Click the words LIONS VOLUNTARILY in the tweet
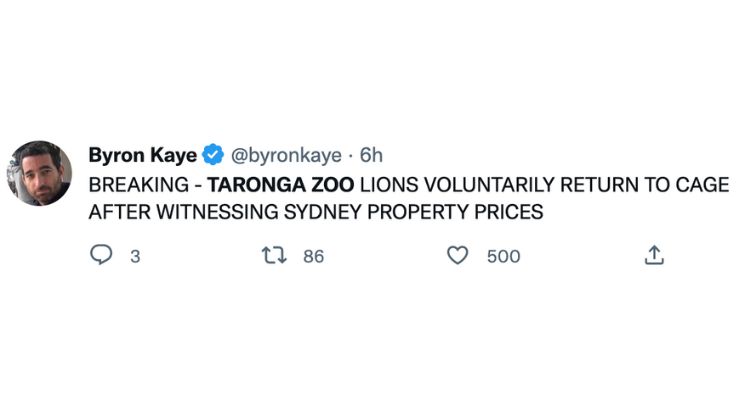730x411 pixels. 458,185
